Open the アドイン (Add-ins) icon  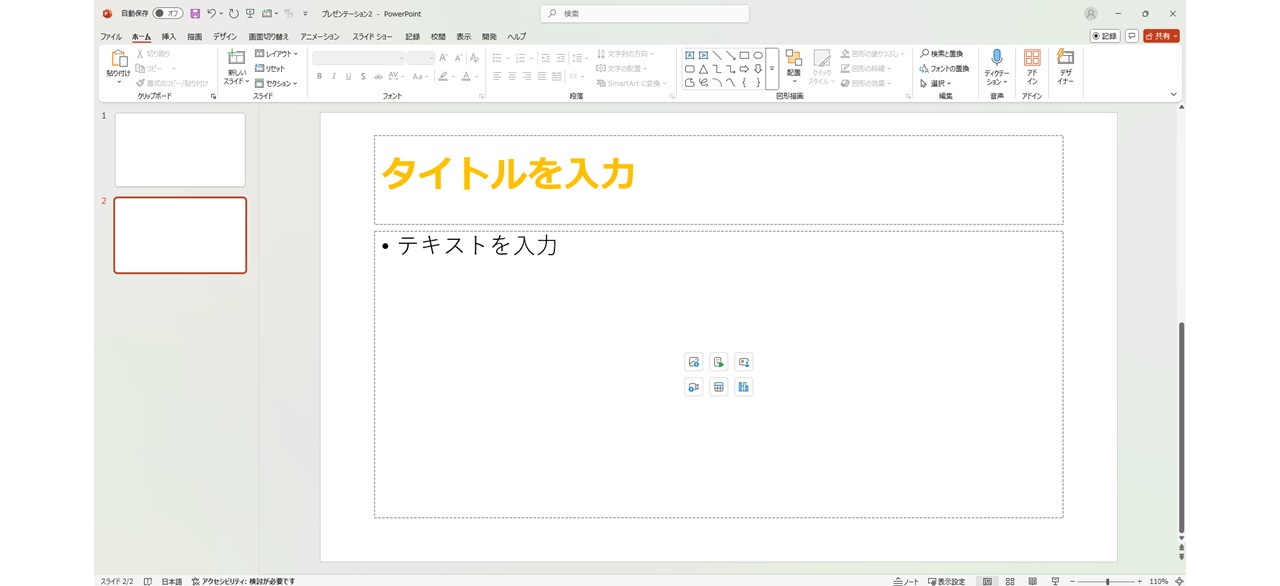point(1032,58)
